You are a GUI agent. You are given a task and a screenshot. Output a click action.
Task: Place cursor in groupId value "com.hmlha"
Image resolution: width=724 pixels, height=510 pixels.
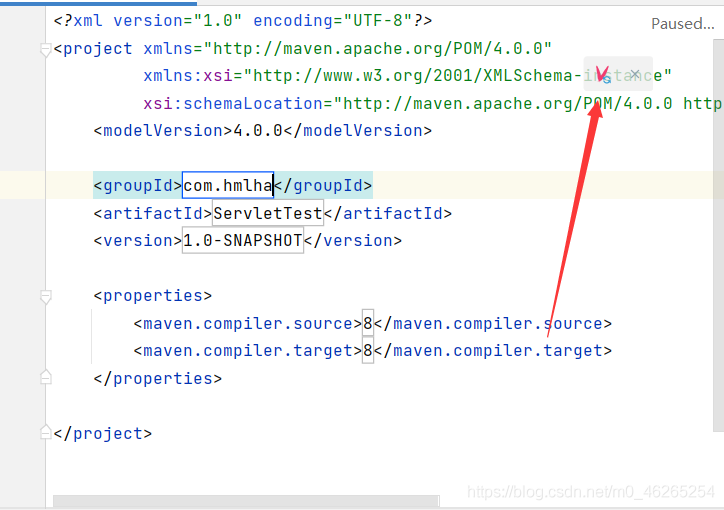click(228, 186)
